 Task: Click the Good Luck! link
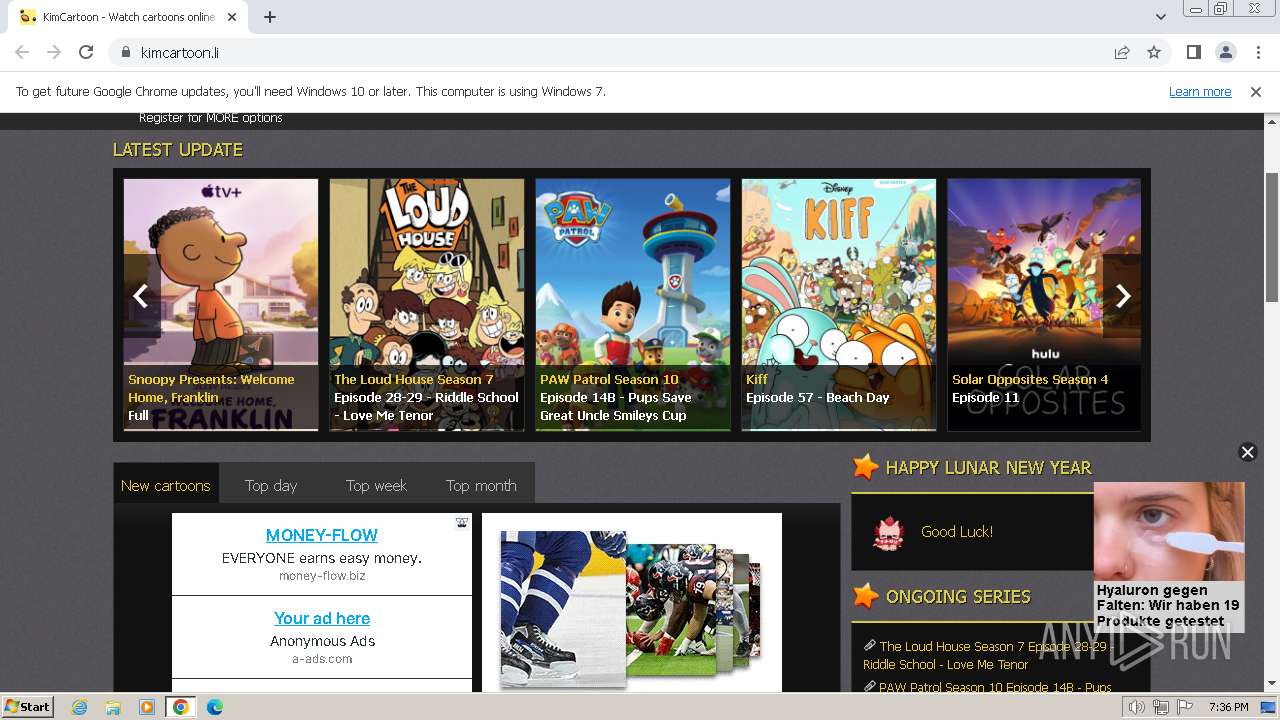[957, 531]
